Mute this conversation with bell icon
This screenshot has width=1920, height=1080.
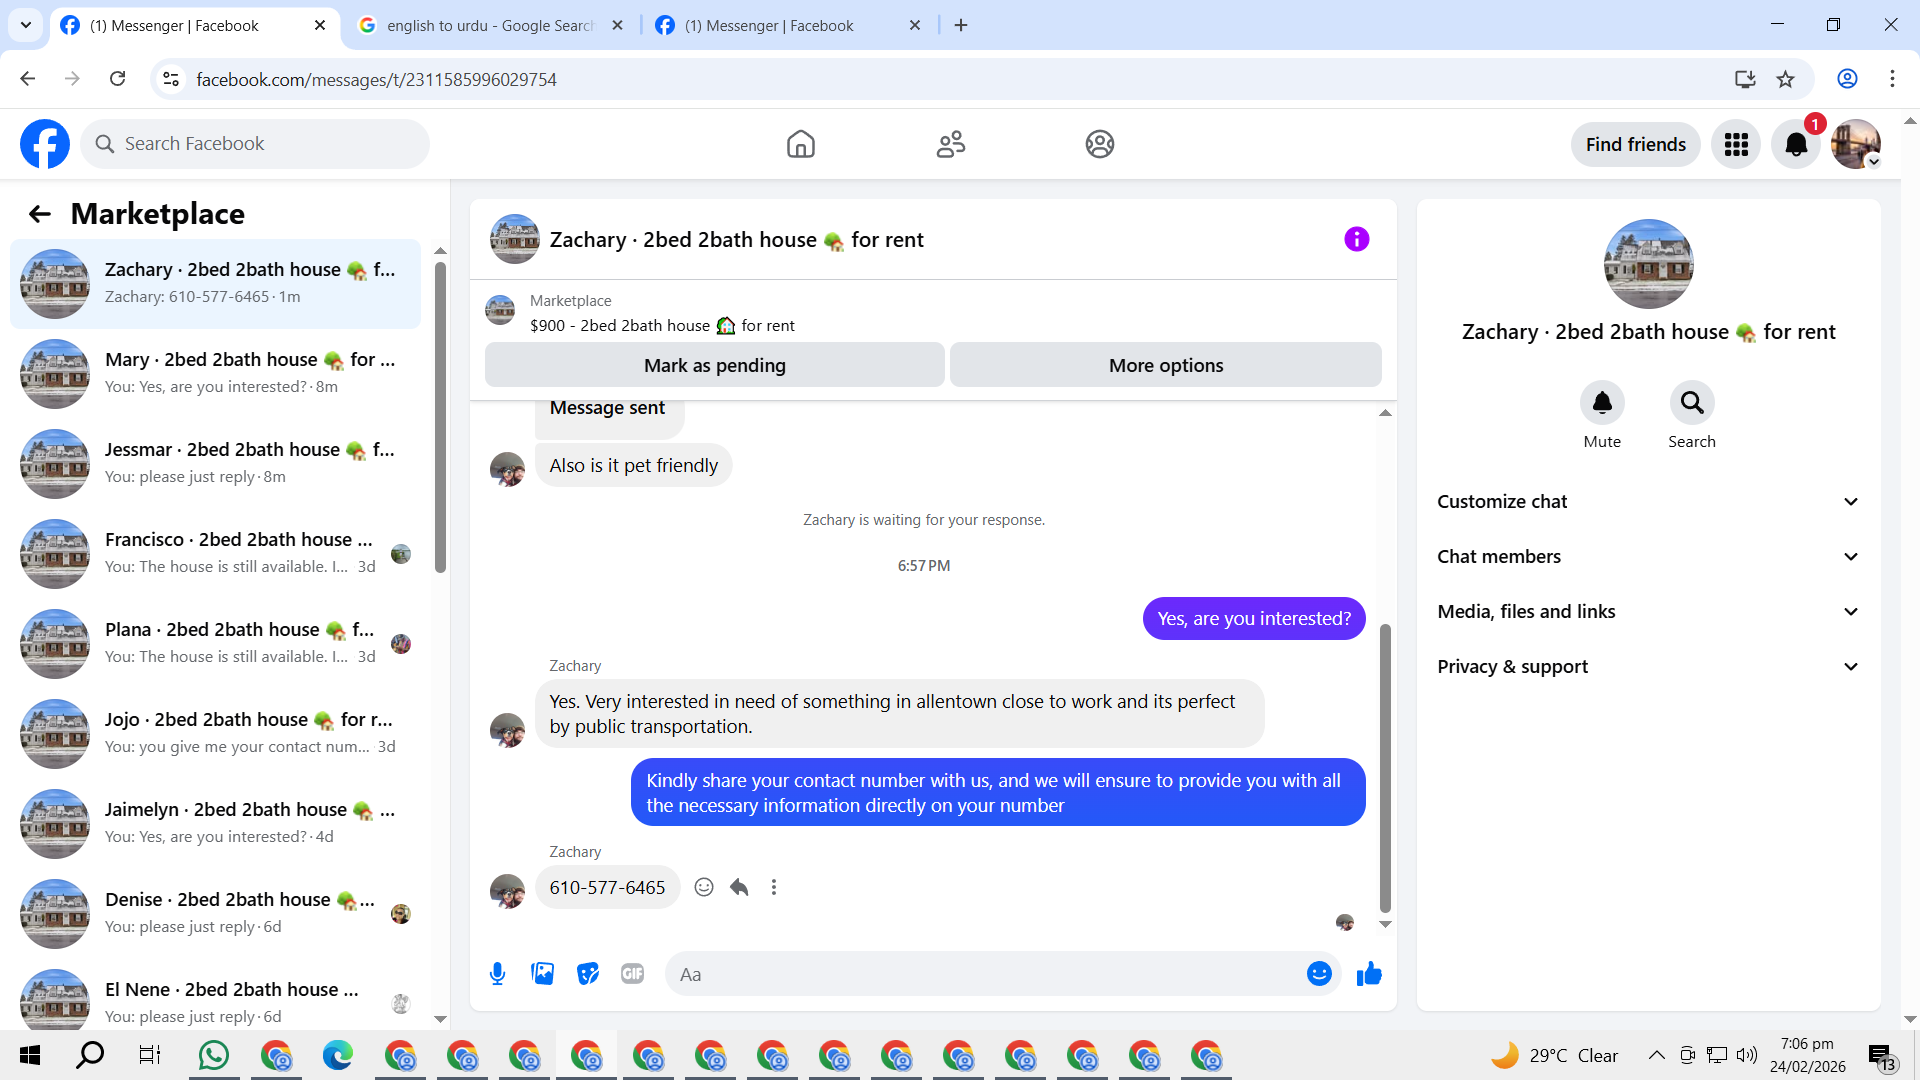coord(1602,403)
